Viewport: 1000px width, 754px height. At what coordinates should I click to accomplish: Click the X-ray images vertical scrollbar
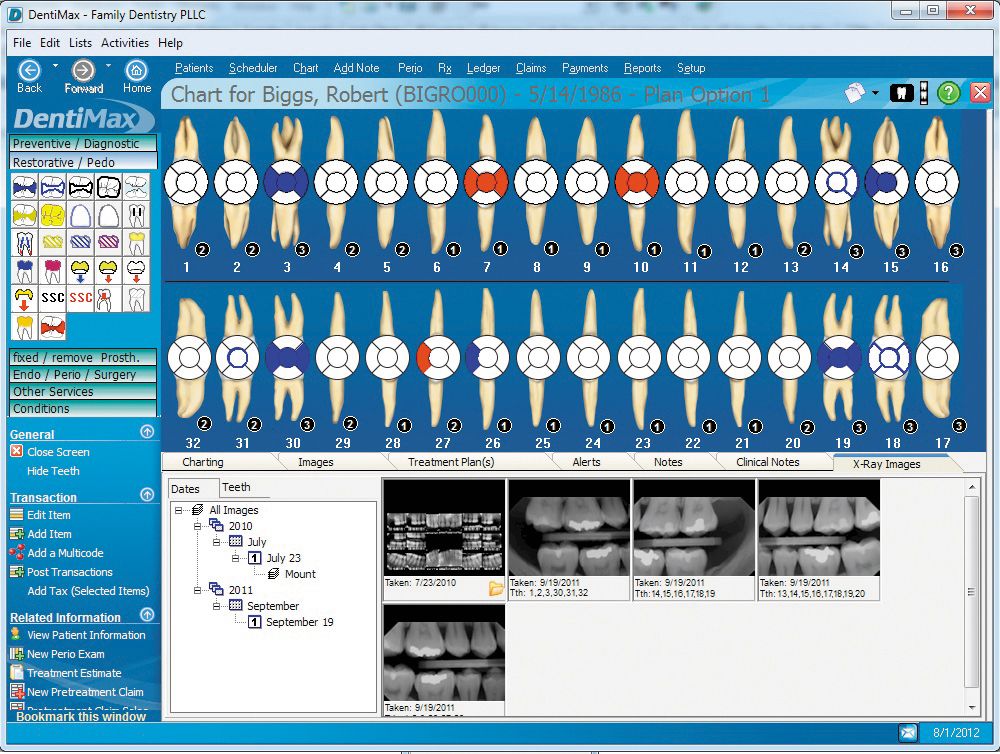click(x=972, y=590)
